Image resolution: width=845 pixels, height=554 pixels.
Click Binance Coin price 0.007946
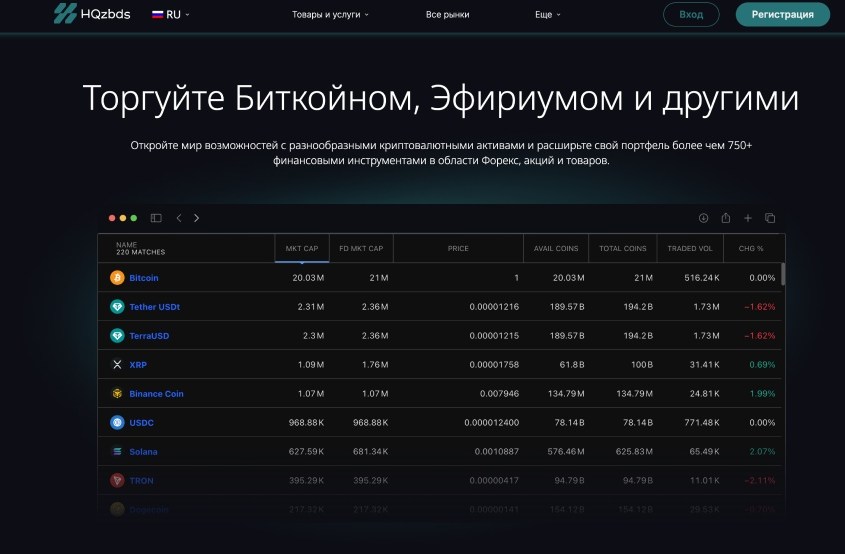click(x=500, y=394)
